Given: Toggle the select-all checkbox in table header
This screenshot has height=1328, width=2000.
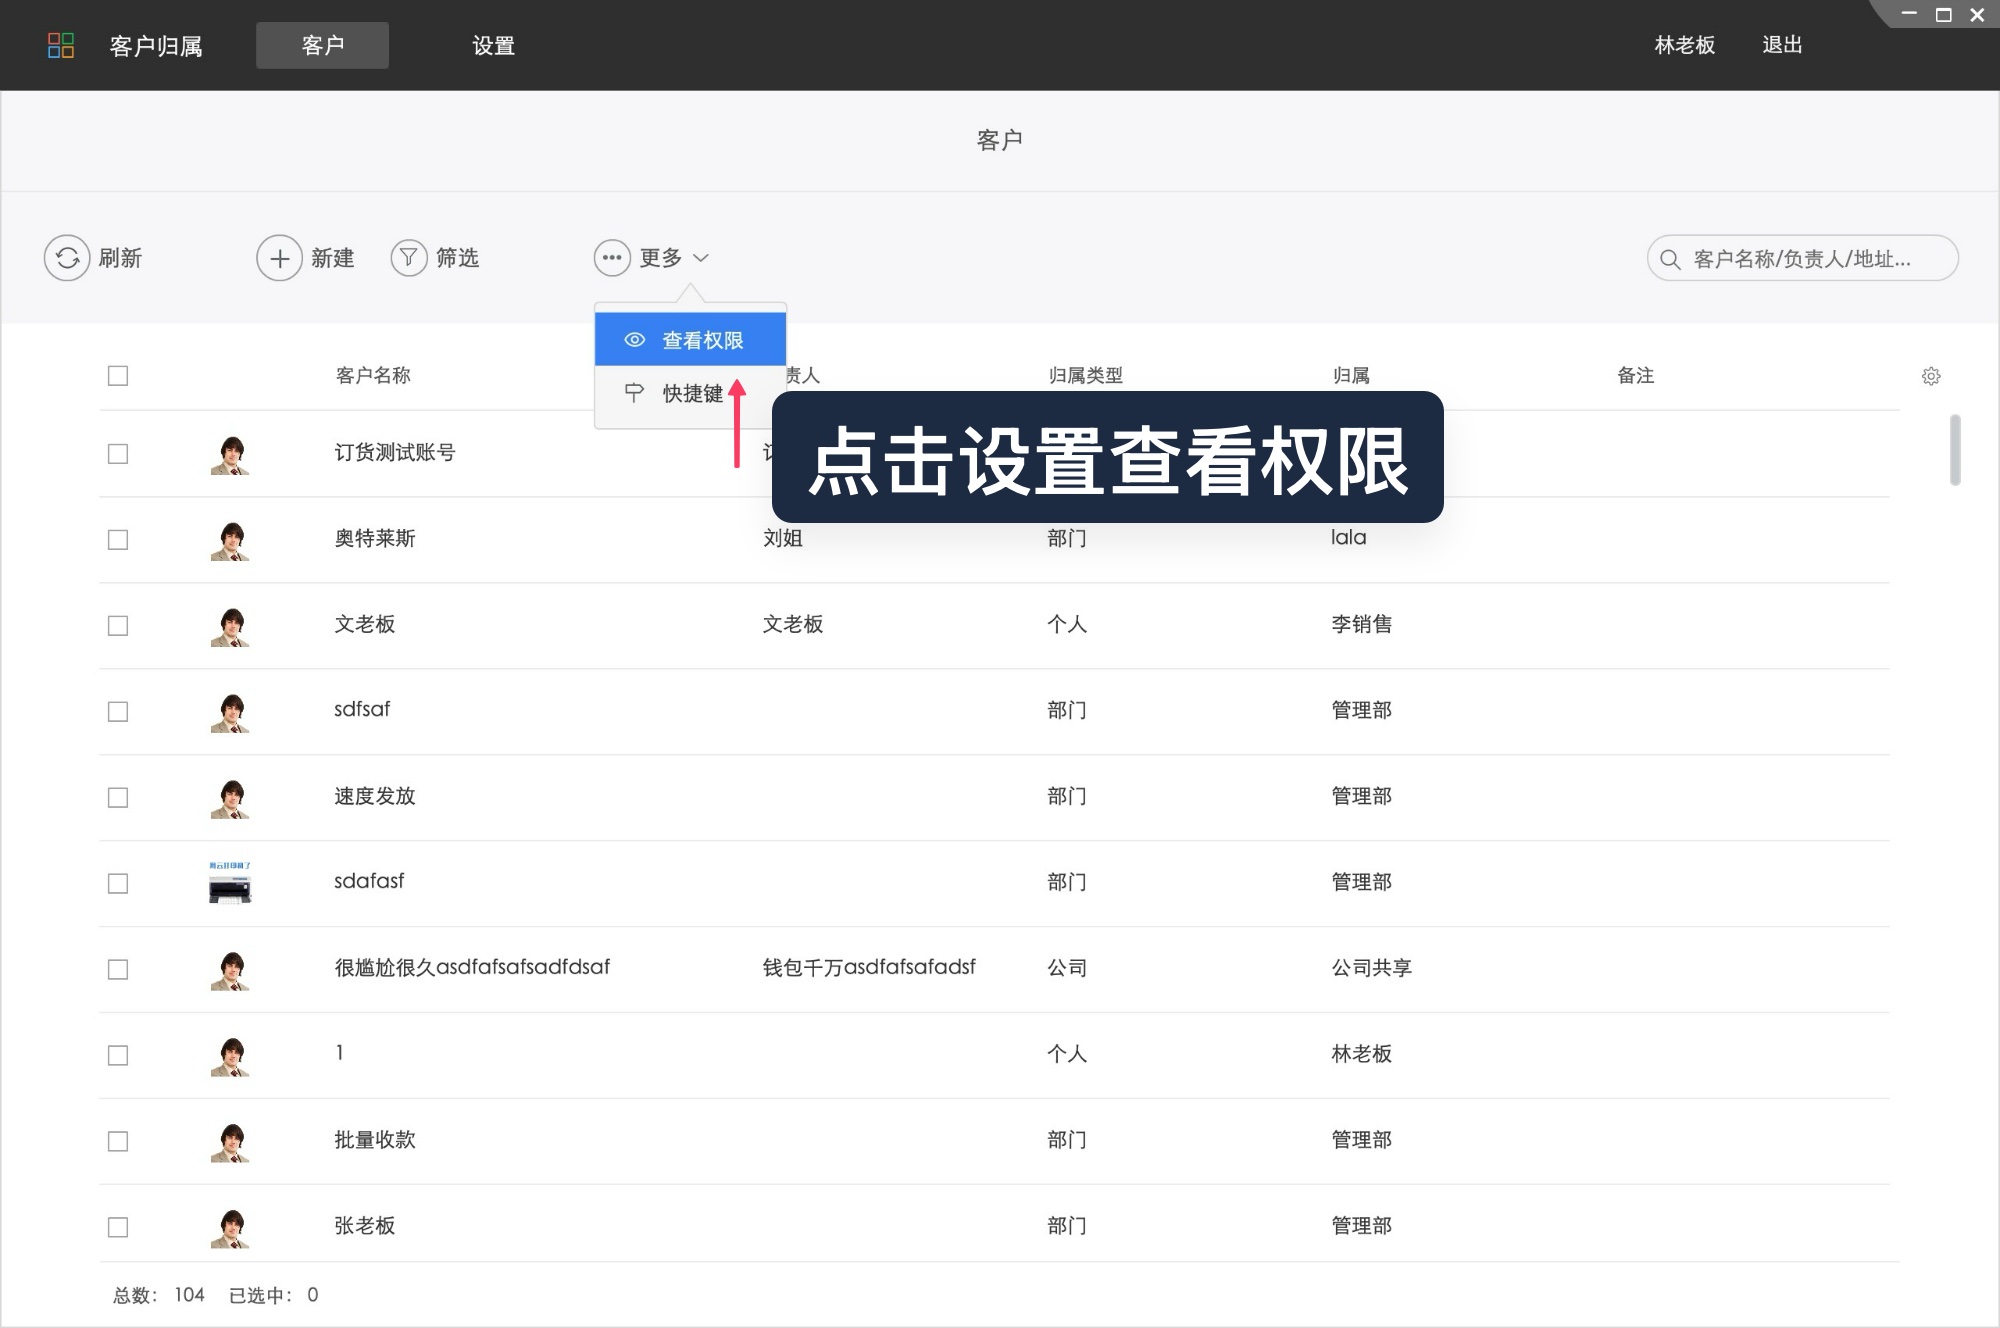Looking at the screenshot, I should pyautogui.click(x=118, y=375).
